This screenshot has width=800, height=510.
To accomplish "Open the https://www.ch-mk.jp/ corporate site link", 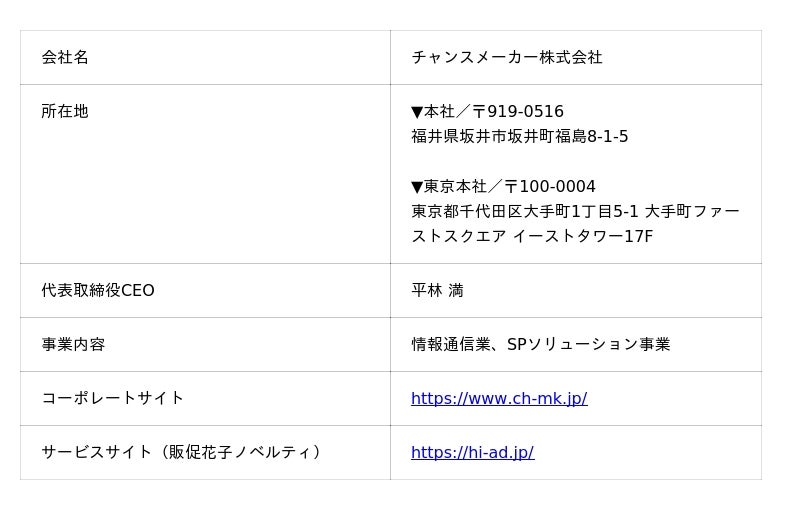I will point(499,398).
